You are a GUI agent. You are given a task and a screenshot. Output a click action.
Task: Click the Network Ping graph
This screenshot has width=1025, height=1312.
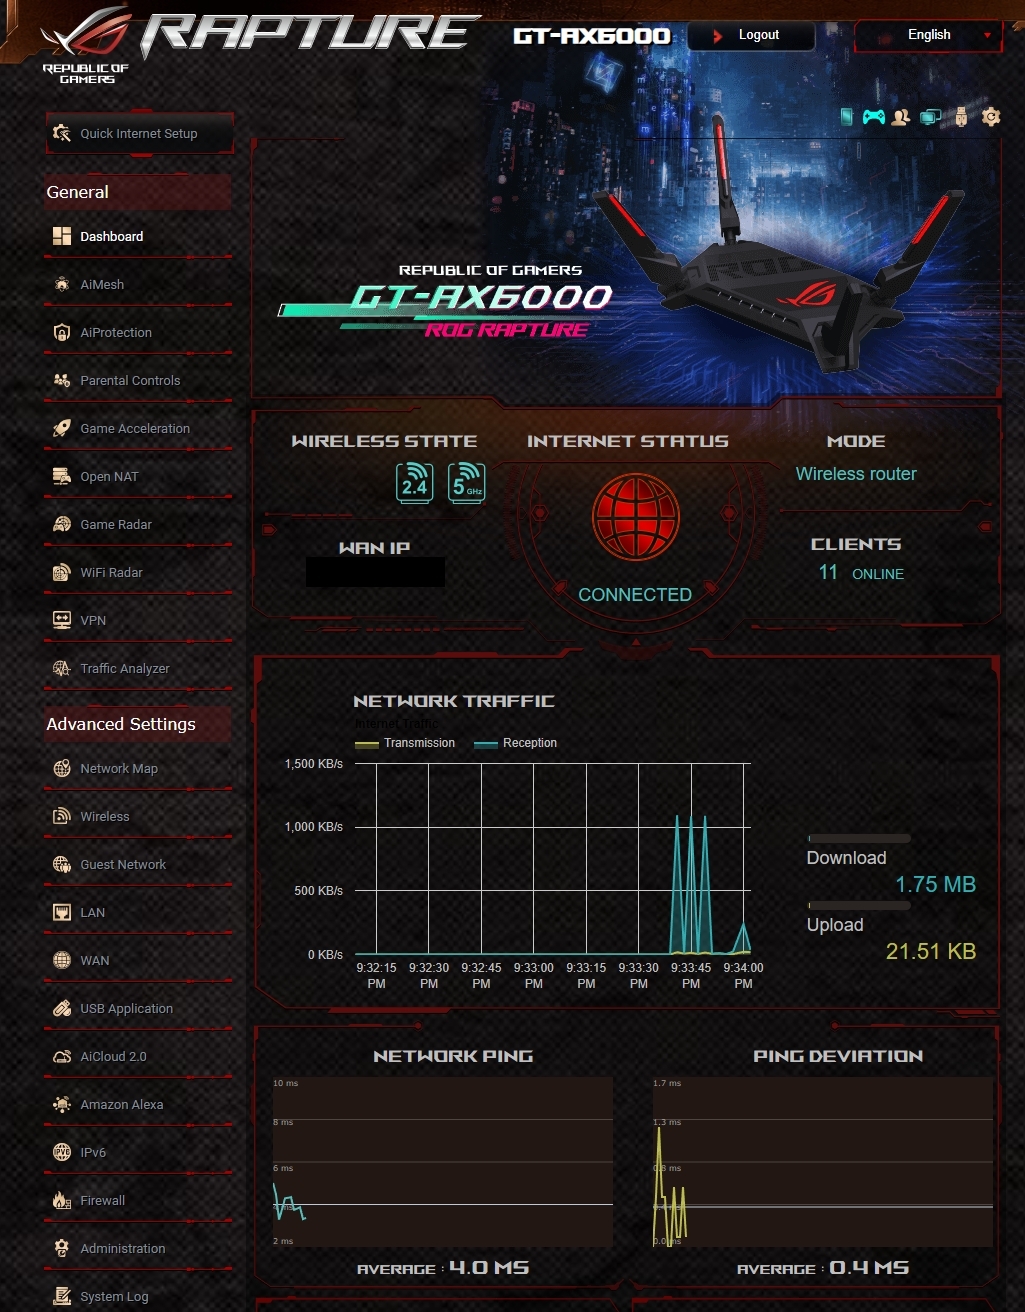point(443,1162)
